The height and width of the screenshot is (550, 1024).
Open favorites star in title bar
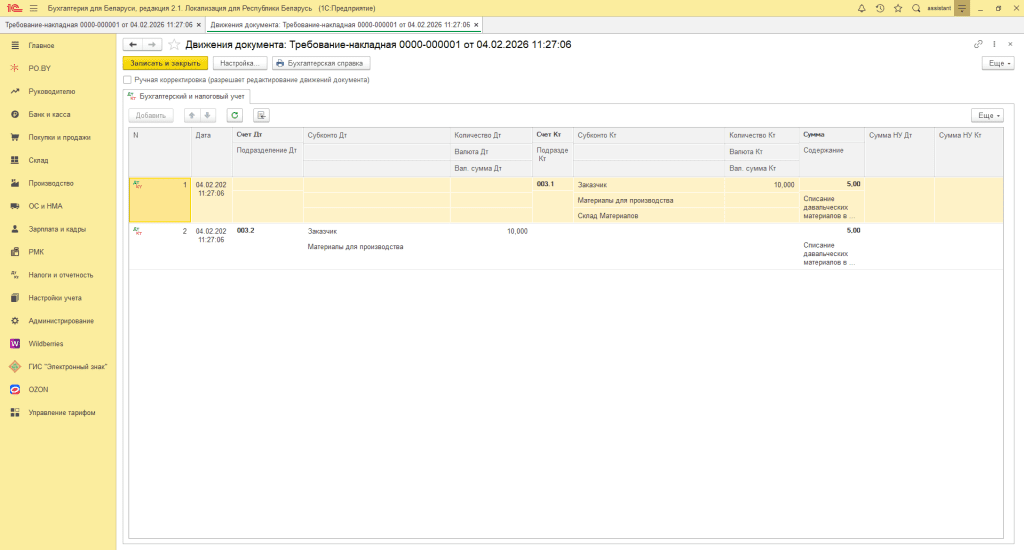coord(898,8)
